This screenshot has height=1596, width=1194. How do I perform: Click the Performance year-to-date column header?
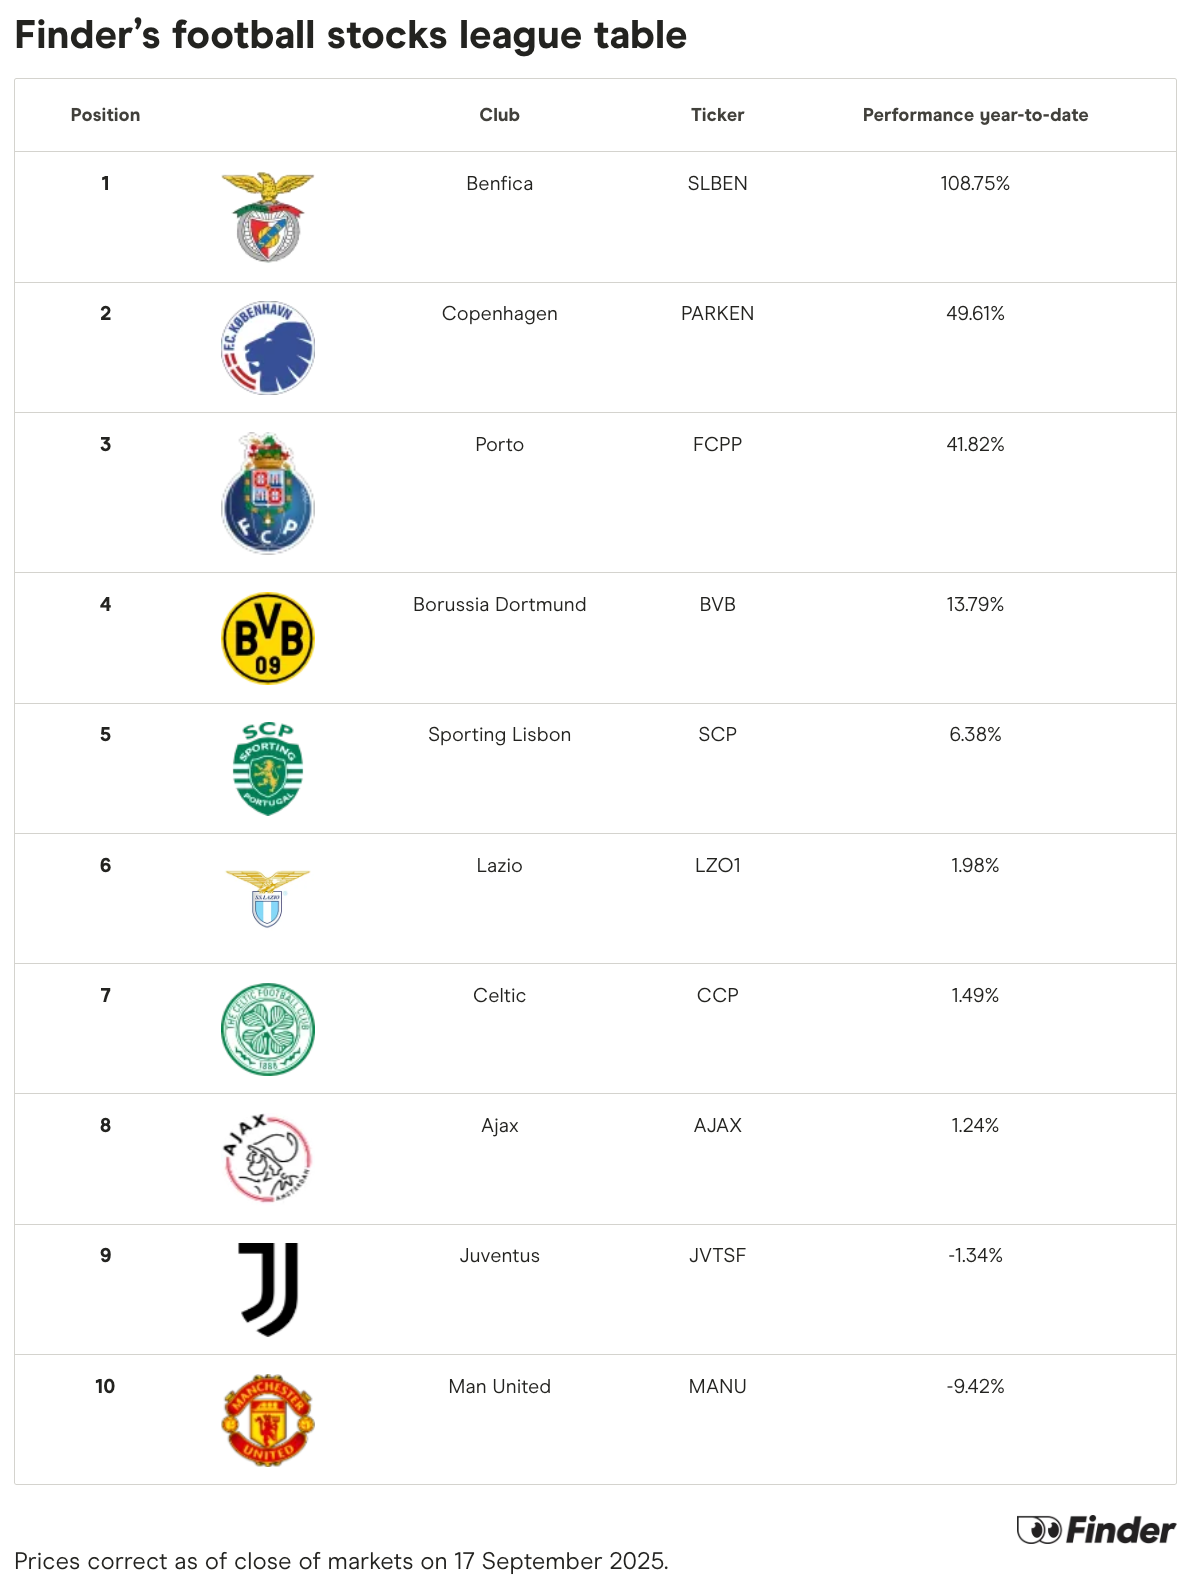point(975,115)
